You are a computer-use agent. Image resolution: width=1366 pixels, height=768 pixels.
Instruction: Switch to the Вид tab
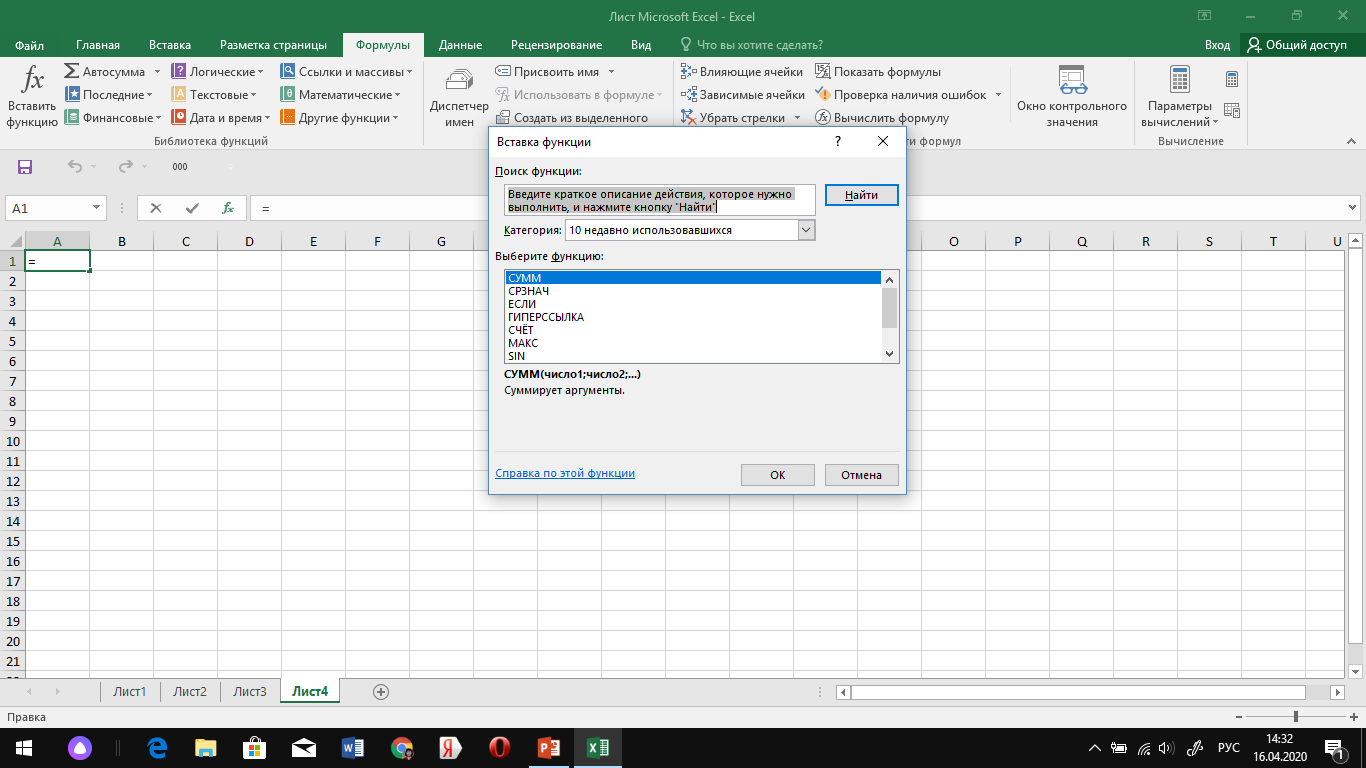[641, 45]
